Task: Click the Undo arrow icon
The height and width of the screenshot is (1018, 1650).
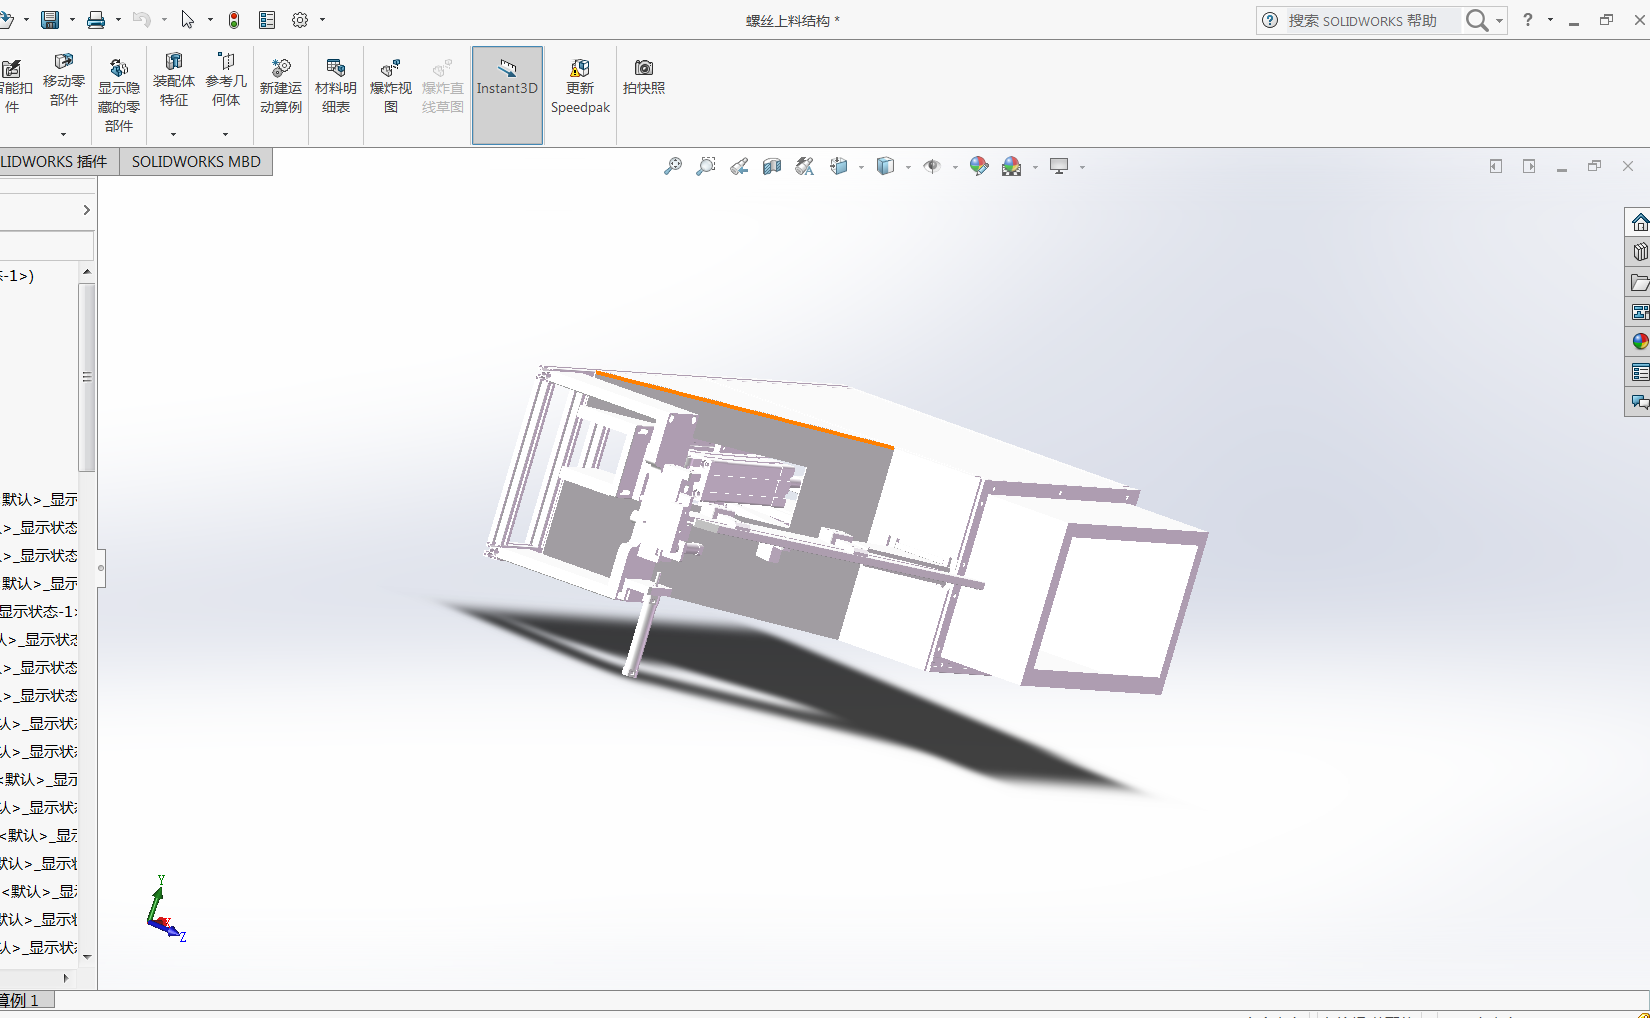Action: tap(141, 20)
